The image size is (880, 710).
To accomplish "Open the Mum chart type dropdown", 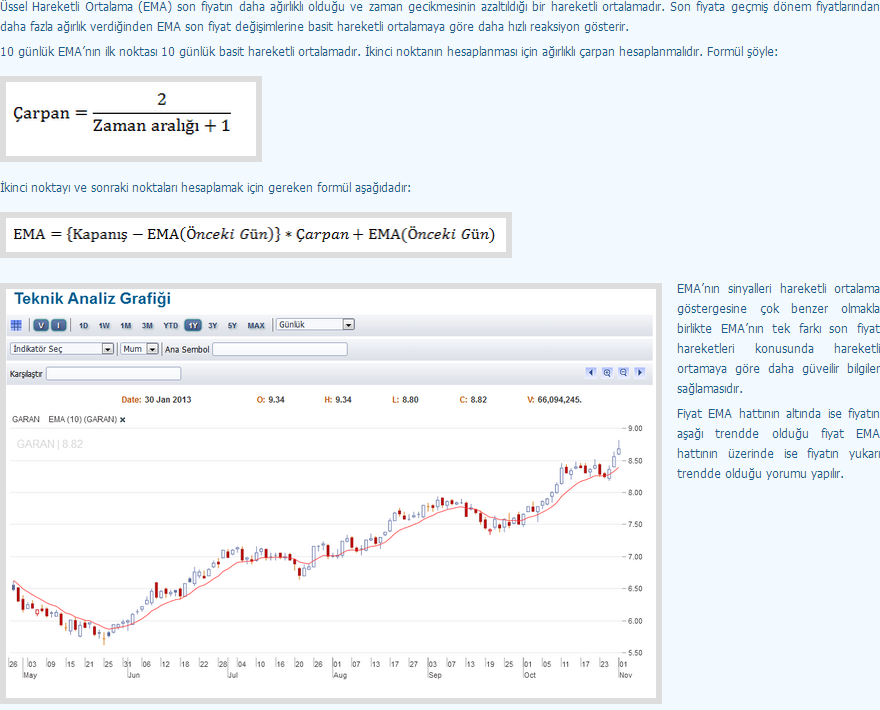I will point(140,349).
